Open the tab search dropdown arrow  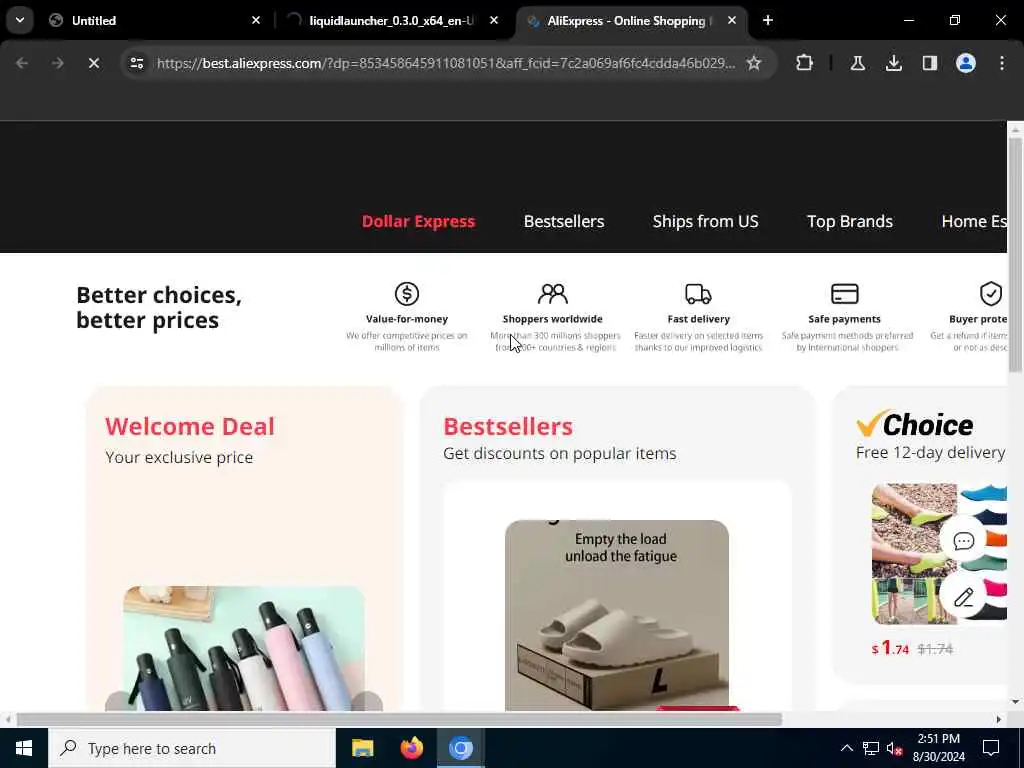tap(20, 20)
